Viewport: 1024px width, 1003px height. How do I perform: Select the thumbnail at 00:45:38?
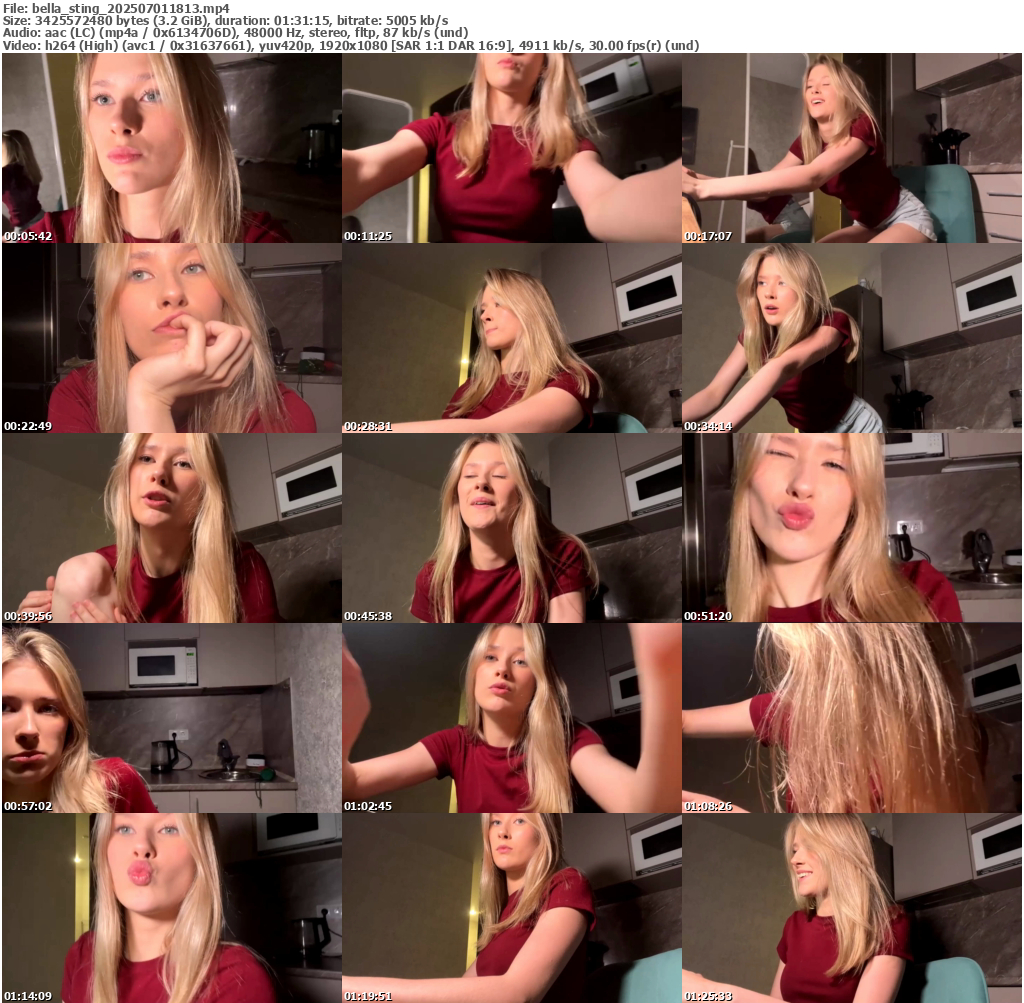tap(511, 528)
